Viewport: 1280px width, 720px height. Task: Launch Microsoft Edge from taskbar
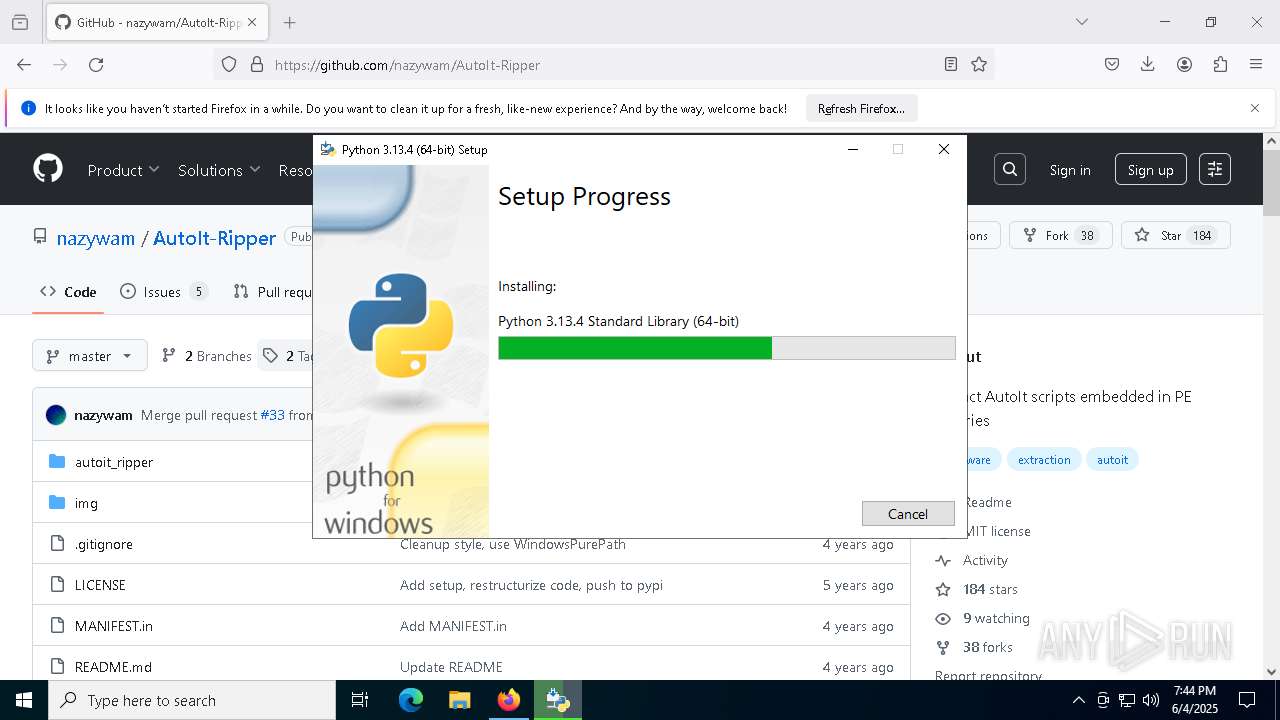click(411, 700)
